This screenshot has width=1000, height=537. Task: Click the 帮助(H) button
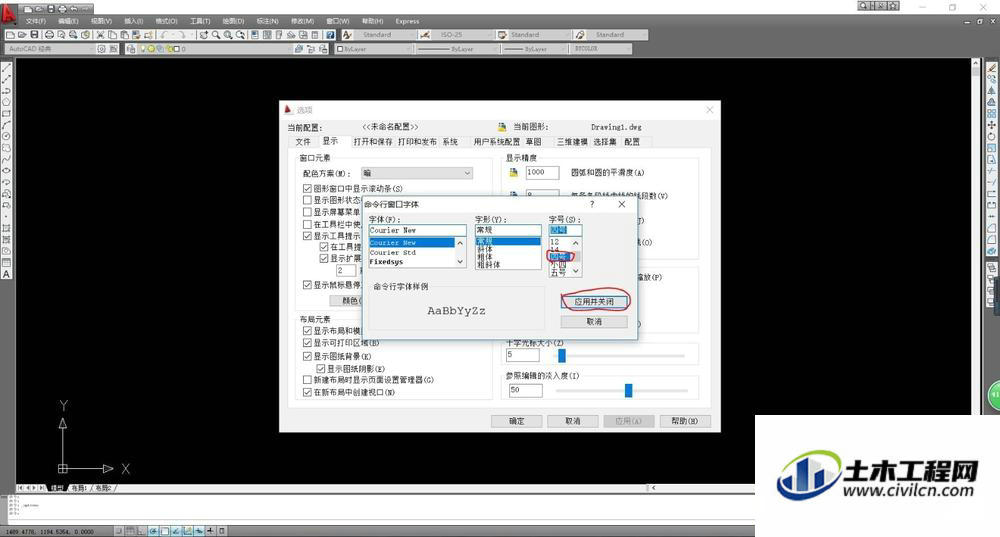(x=684, y=421)
